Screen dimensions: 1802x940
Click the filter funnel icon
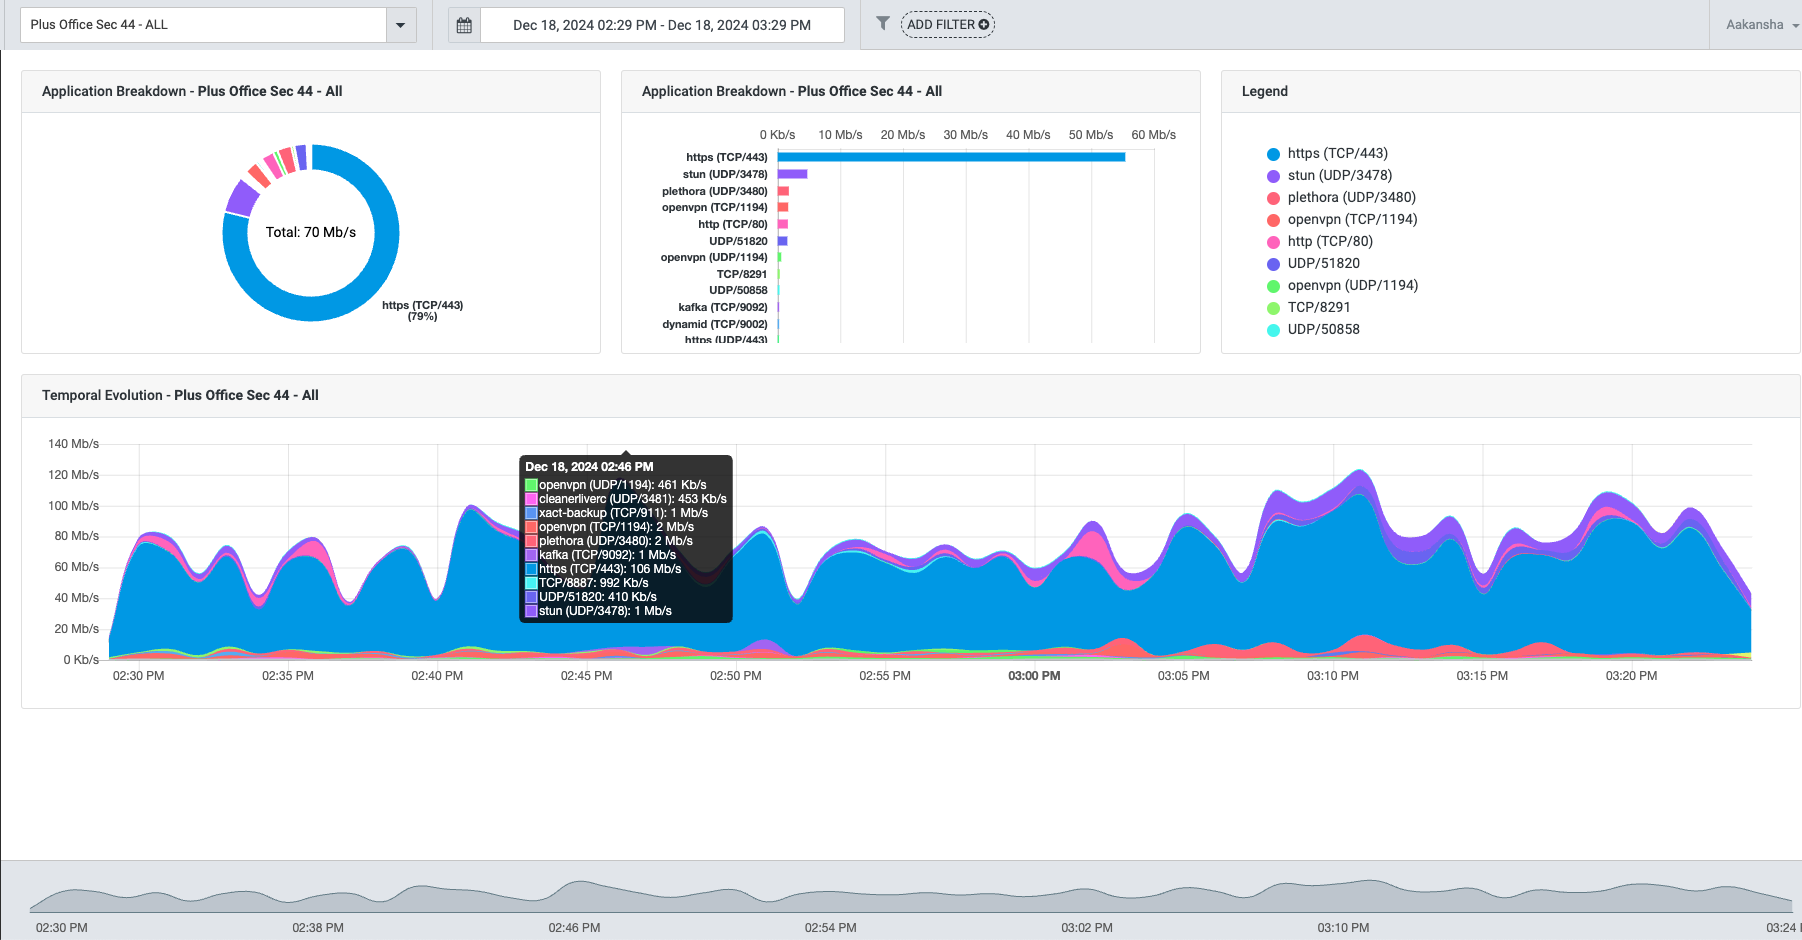click(x=883, y=23)
